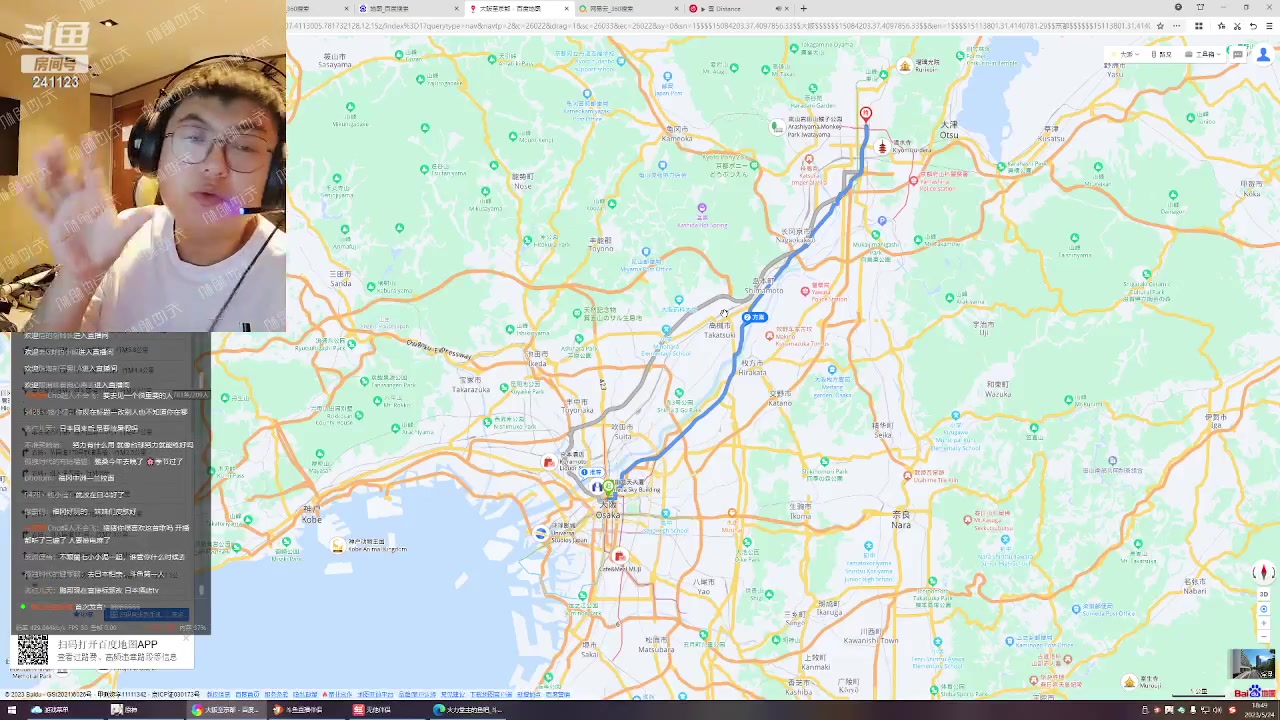Screen dimensions: 1280x720
Task: Click the Nara city label
Action: click(x=901, y=519)
